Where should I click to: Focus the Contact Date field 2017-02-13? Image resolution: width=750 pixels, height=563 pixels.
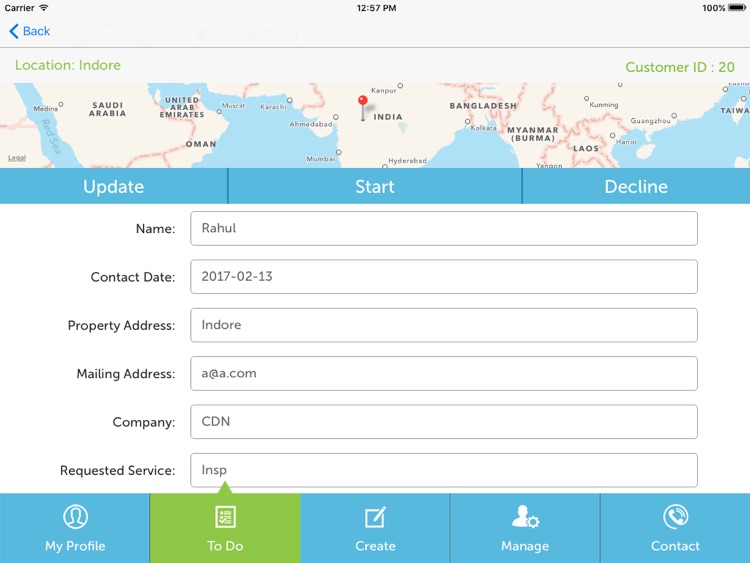pyautogui.click(x=444, y=276)
